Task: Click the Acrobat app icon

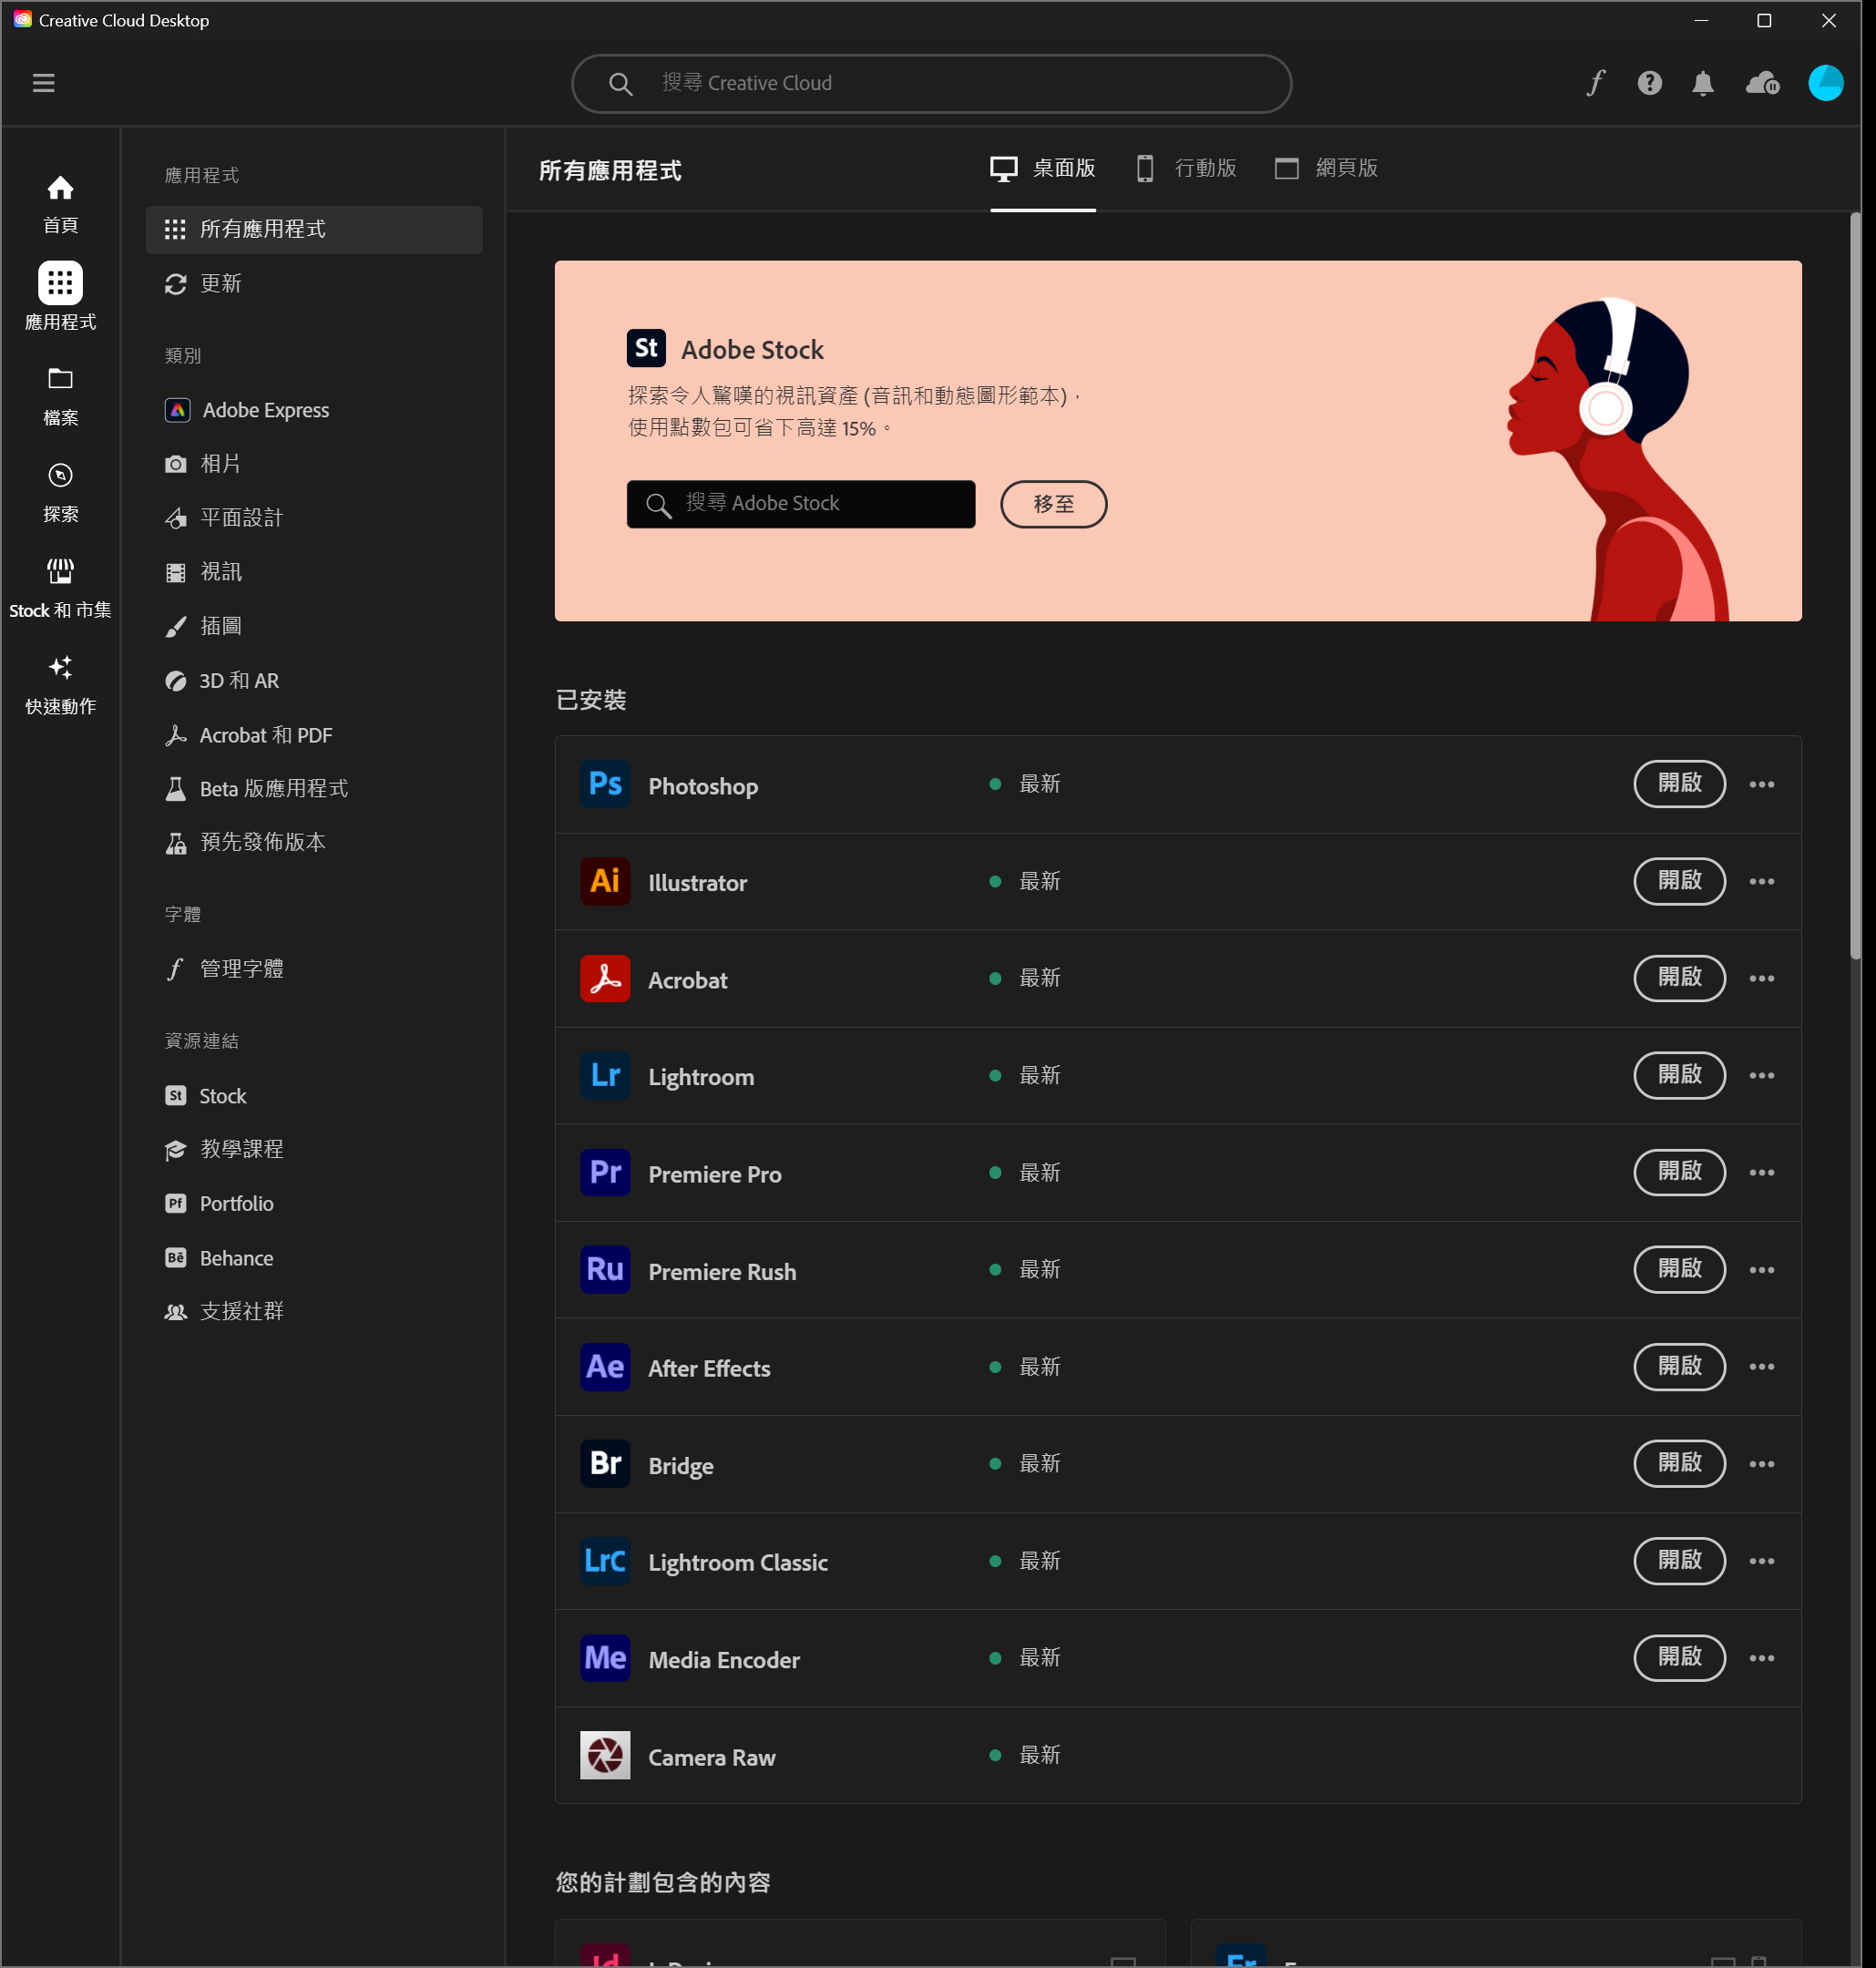Action: point(605,978)
